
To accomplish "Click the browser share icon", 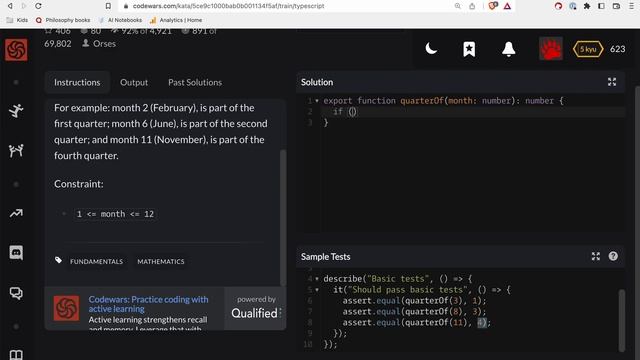I will (x=472, y=6).
